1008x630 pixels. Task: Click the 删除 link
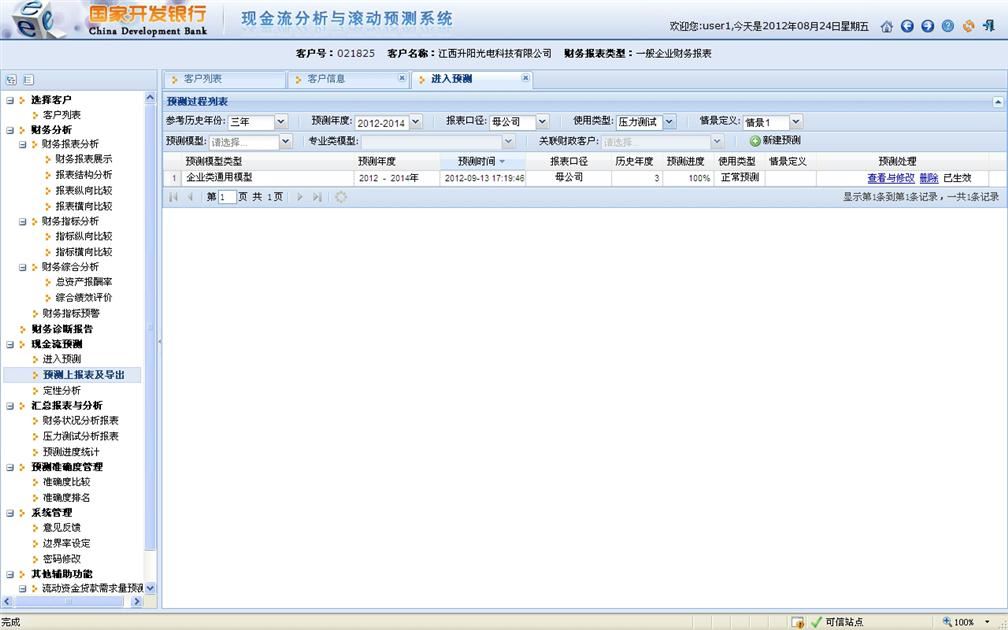tap(928, 178)
